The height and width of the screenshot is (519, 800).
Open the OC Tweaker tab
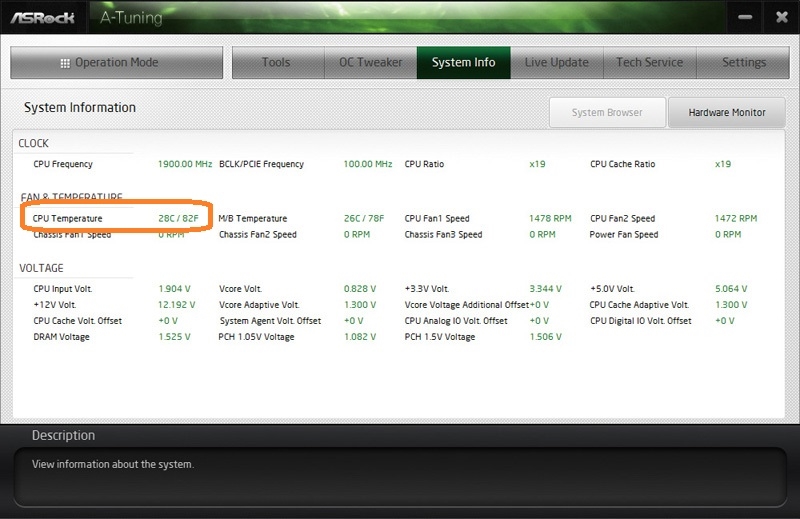tap(370, 62)
